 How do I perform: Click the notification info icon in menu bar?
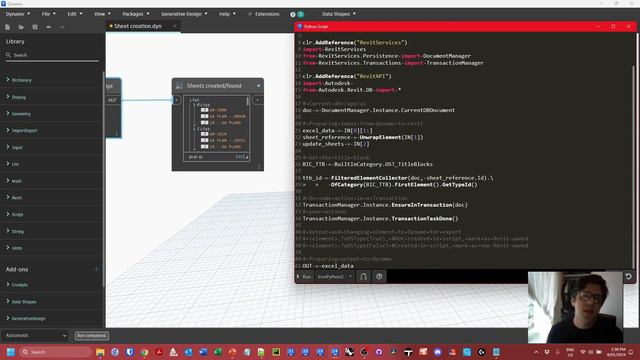pos(293,14)
